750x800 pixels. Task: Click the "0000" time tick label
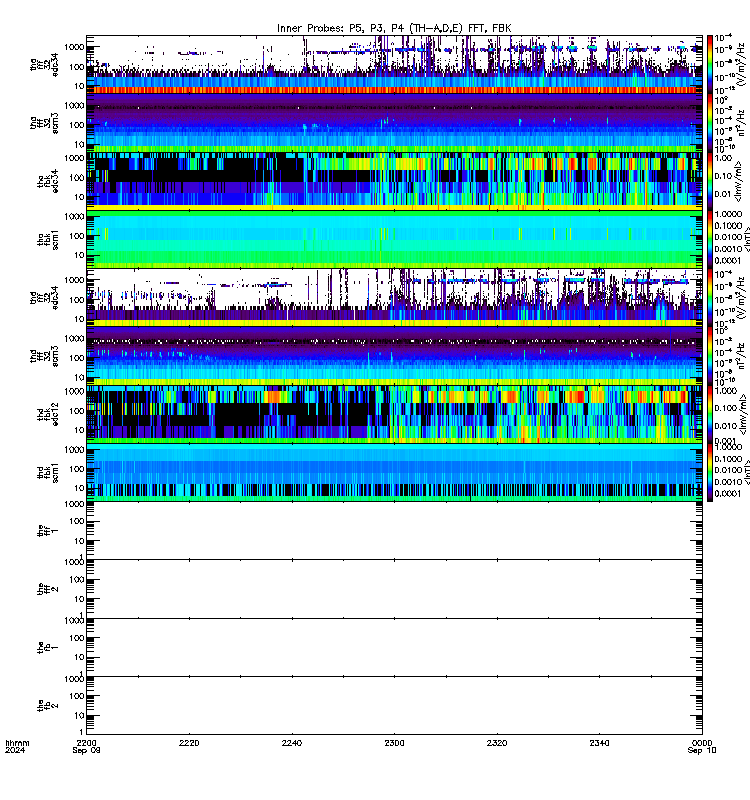point(702,743)
